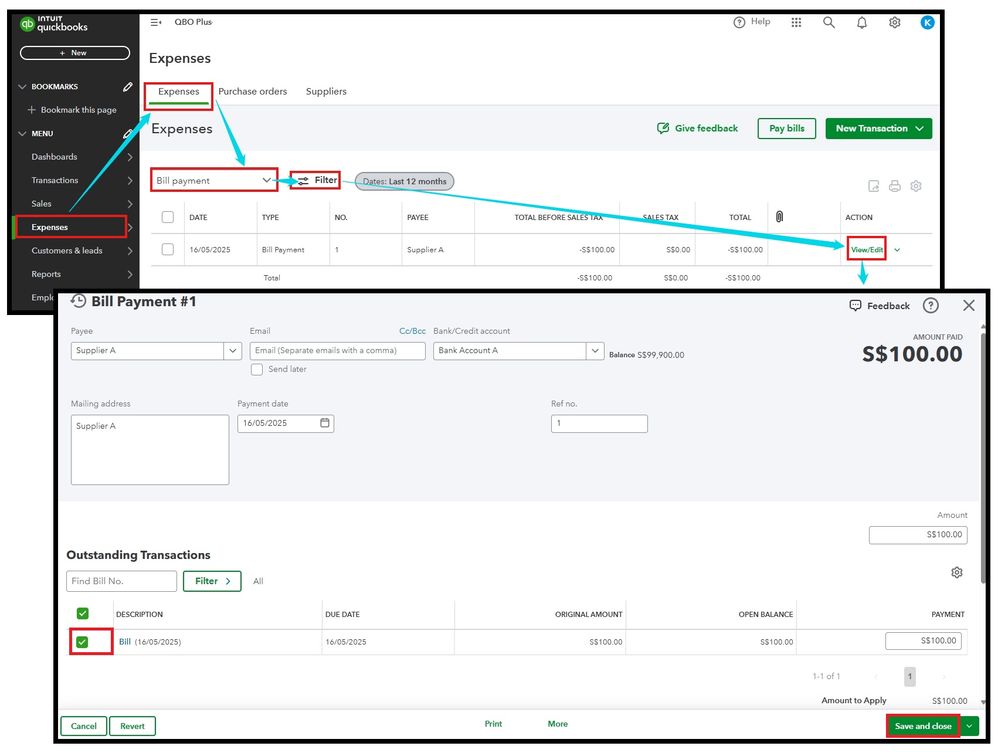Open the Payment date calendar icon
The height and width of the screenshot is (752, 998).
pos(325,423)
